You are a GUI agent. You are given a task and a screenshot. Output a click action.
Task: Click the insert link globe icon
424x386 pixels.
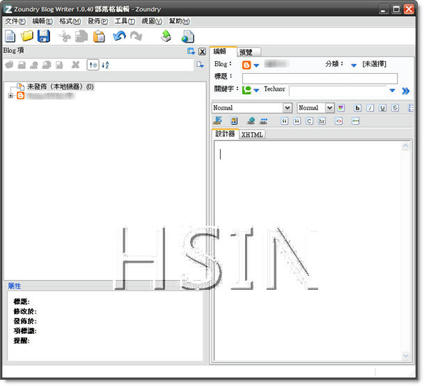point(251,121)
